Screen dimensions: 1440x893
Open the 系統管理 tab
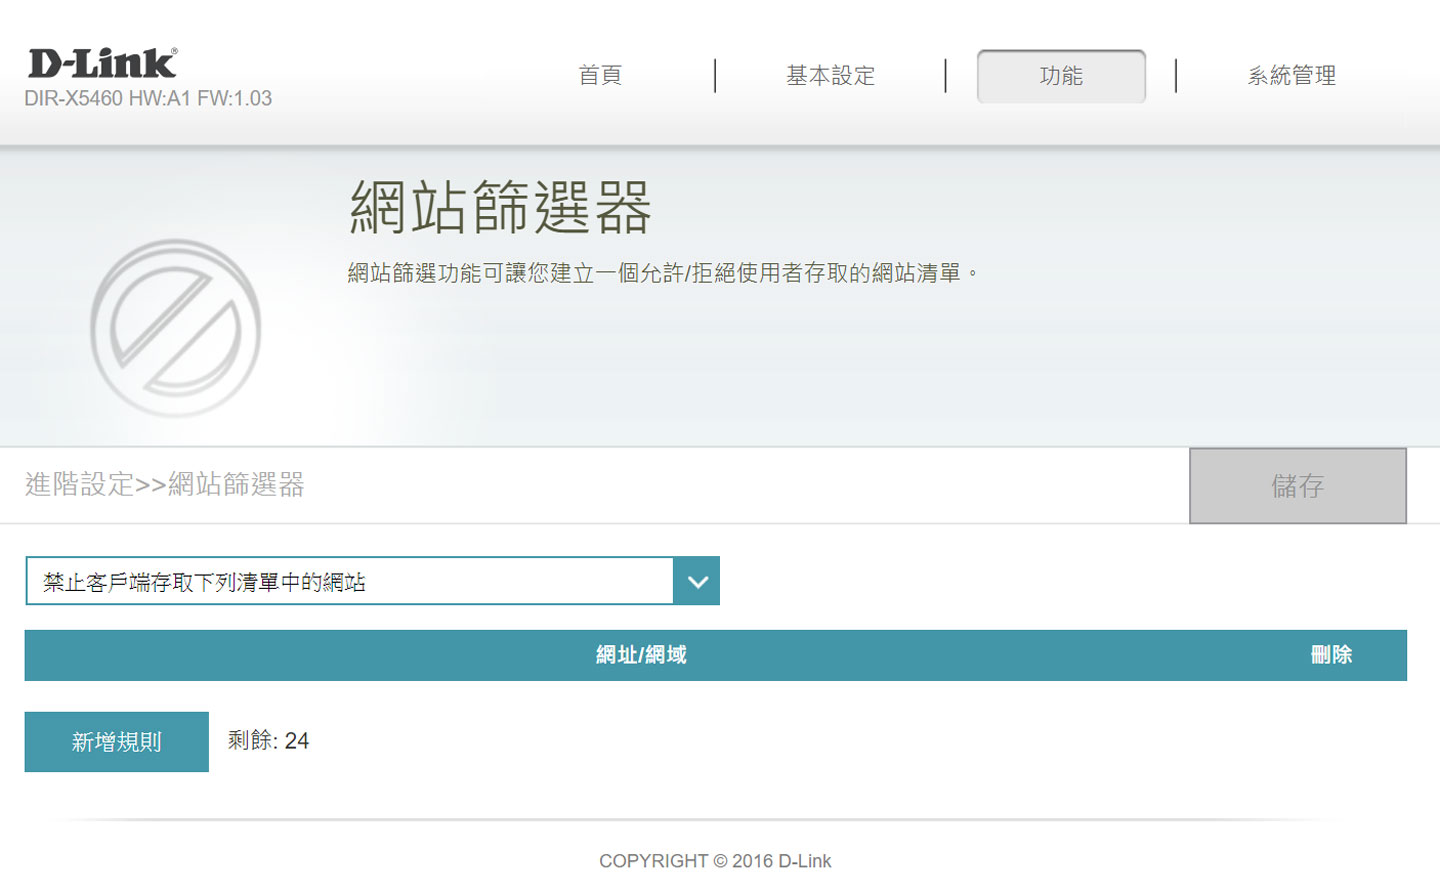pos(1292,75)
